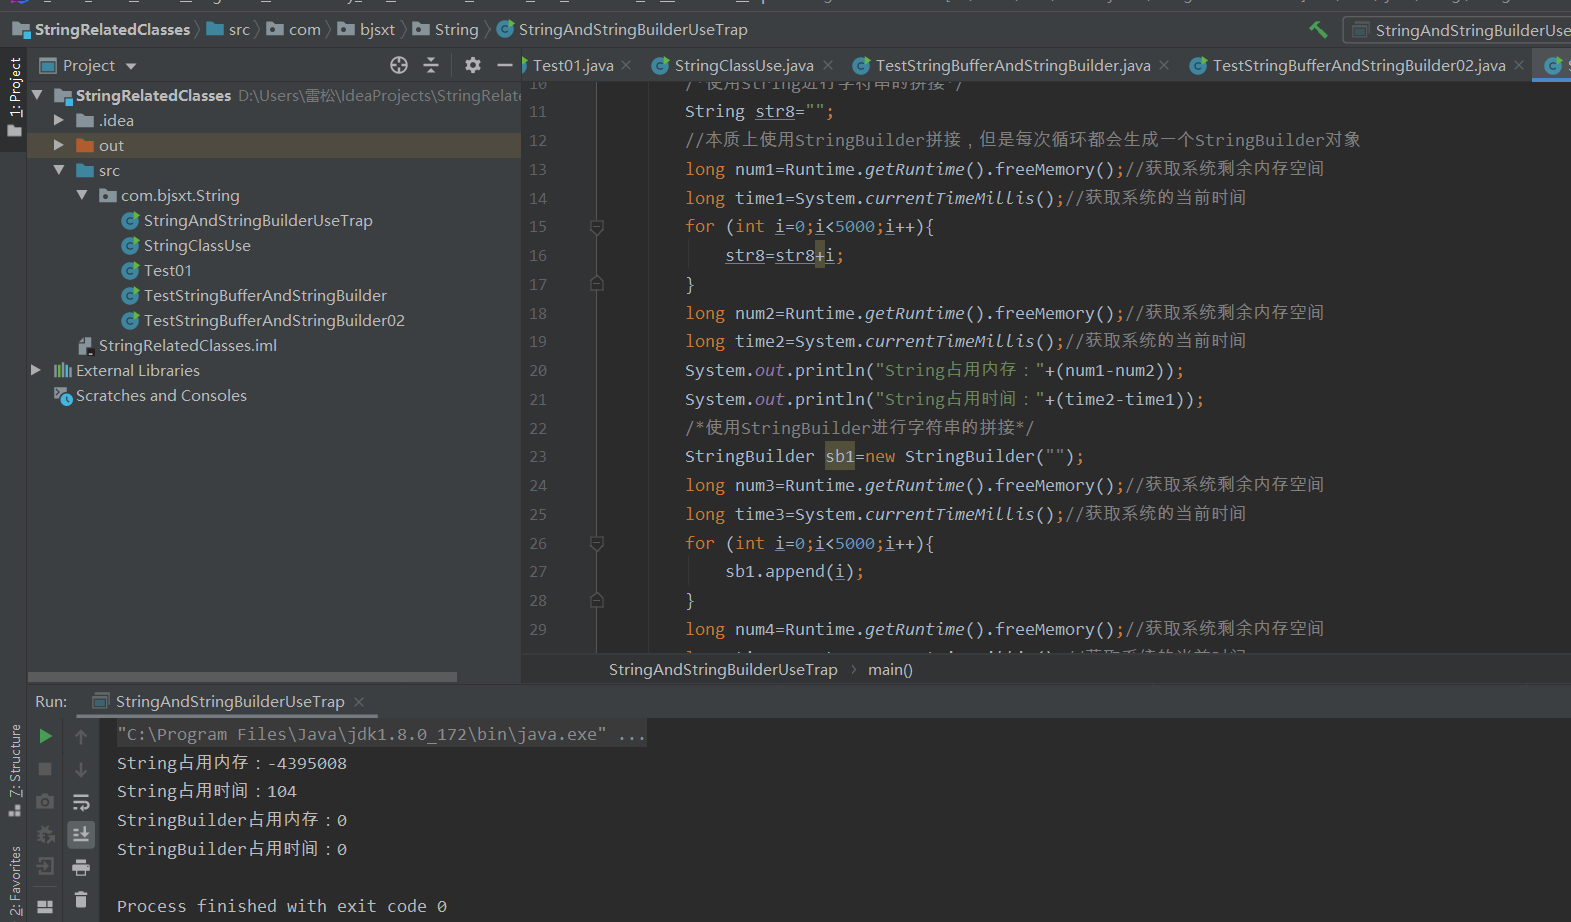Close the TestStringBufferAndStringBuilder.java tab
Screen dimensions: 1571x922
tap(1164, 65)
